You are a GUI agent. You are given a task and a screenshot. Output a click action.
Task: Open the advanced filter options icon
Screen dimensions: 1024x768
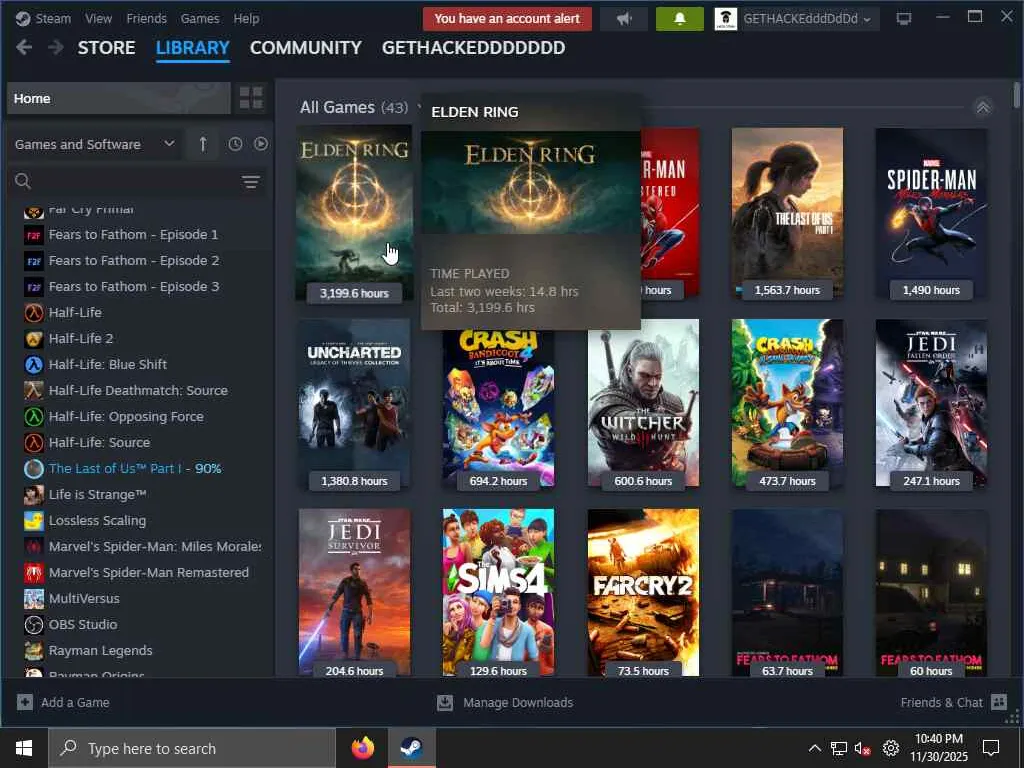click(251, 182)
